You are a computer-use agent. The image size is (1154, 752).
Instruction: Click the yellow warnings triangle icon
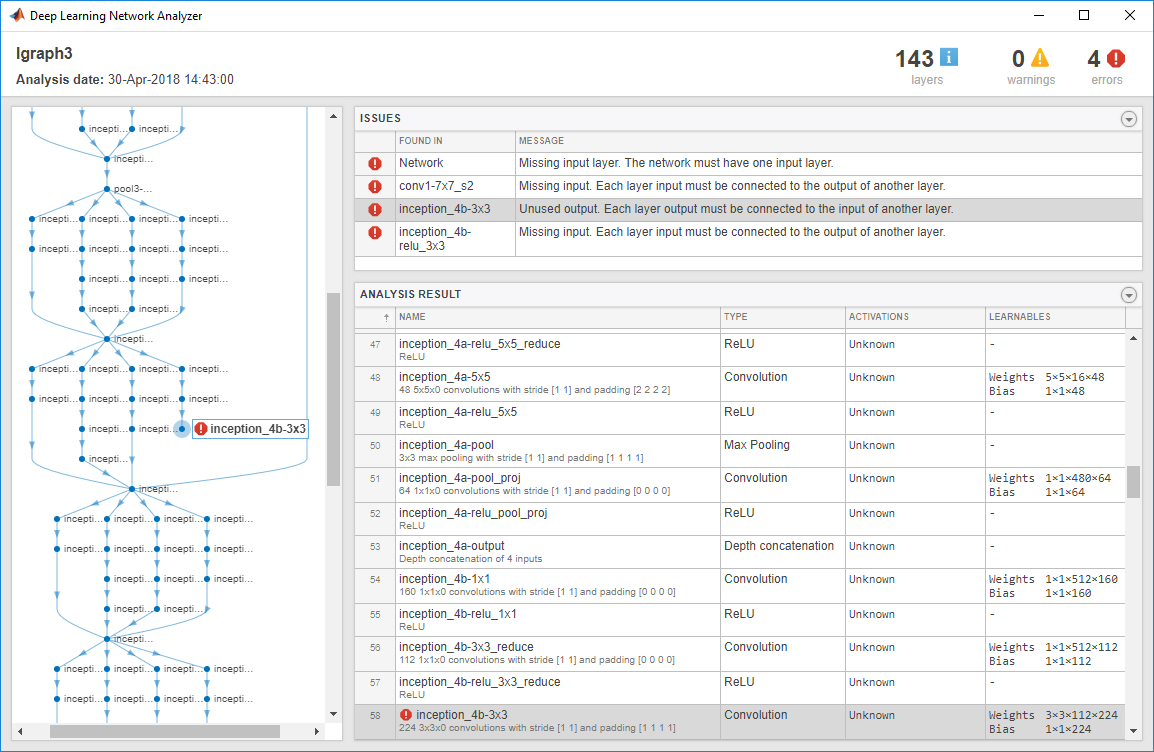point(1040,58)
